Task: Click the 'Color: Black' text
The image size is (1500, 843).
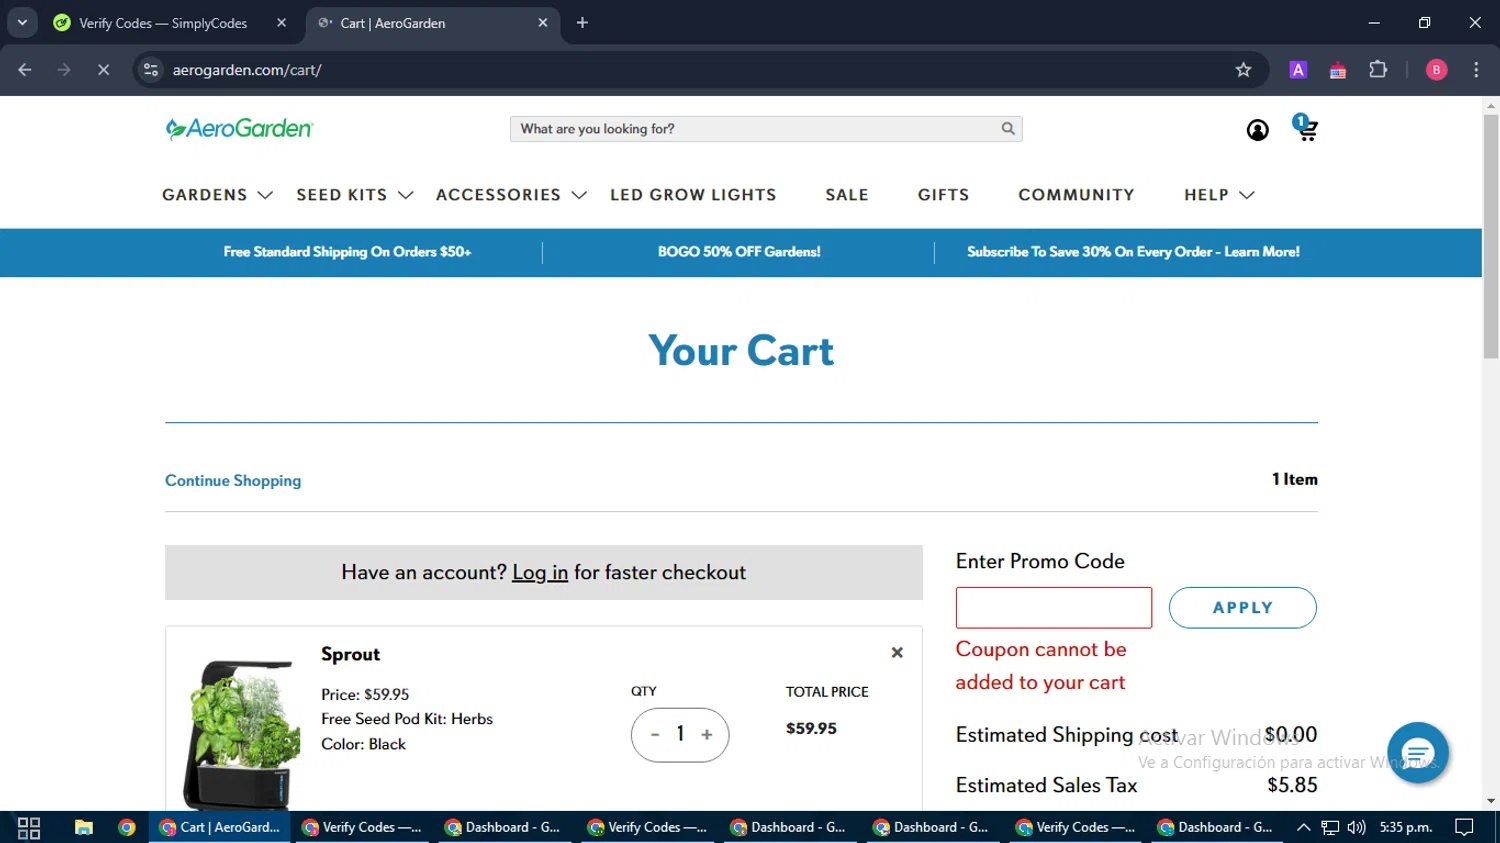Action: click(x=363, y=744)
